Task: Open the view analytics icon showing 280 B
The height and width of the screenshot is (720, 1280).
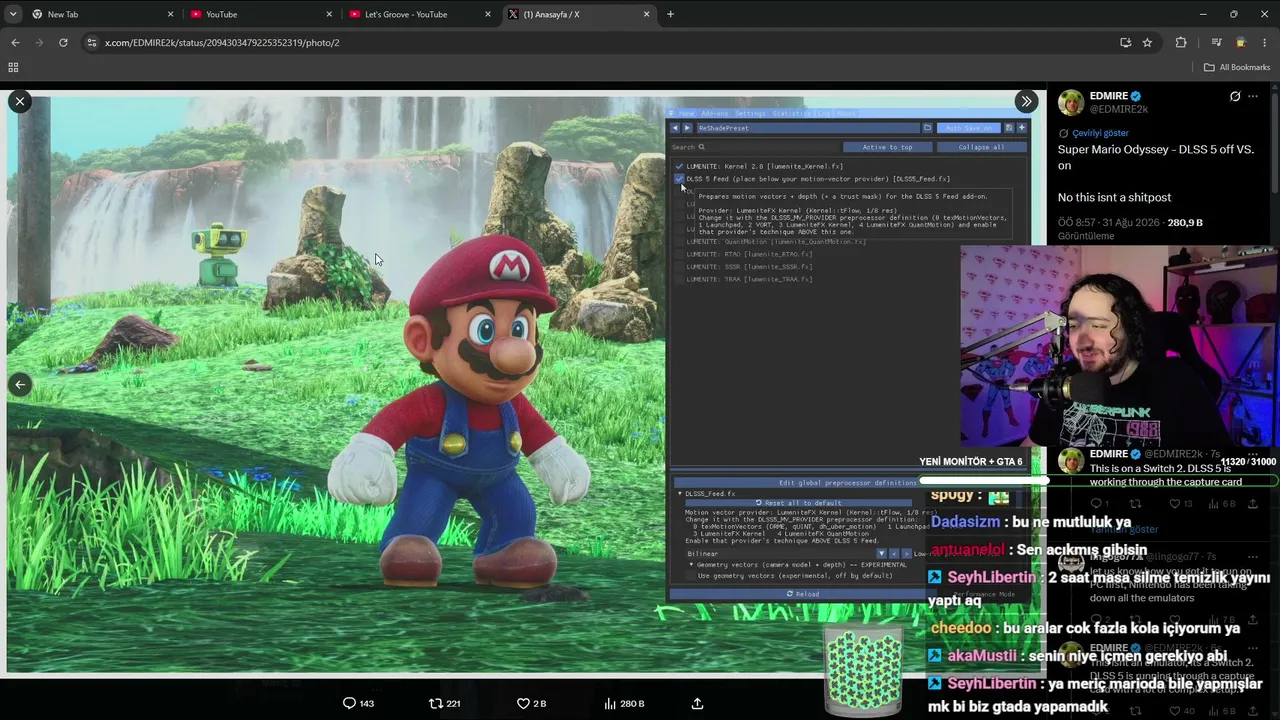Action: coord(624,703)
